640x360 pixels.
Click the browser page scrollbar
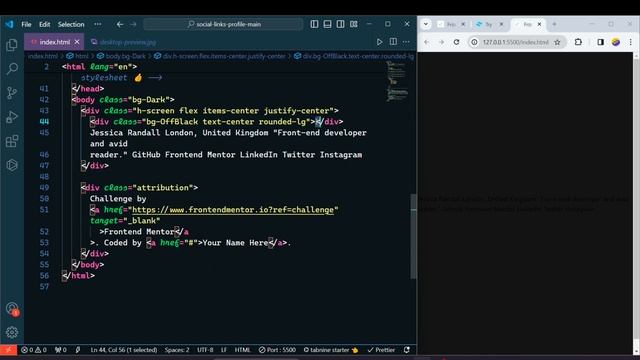pos(636,200)
